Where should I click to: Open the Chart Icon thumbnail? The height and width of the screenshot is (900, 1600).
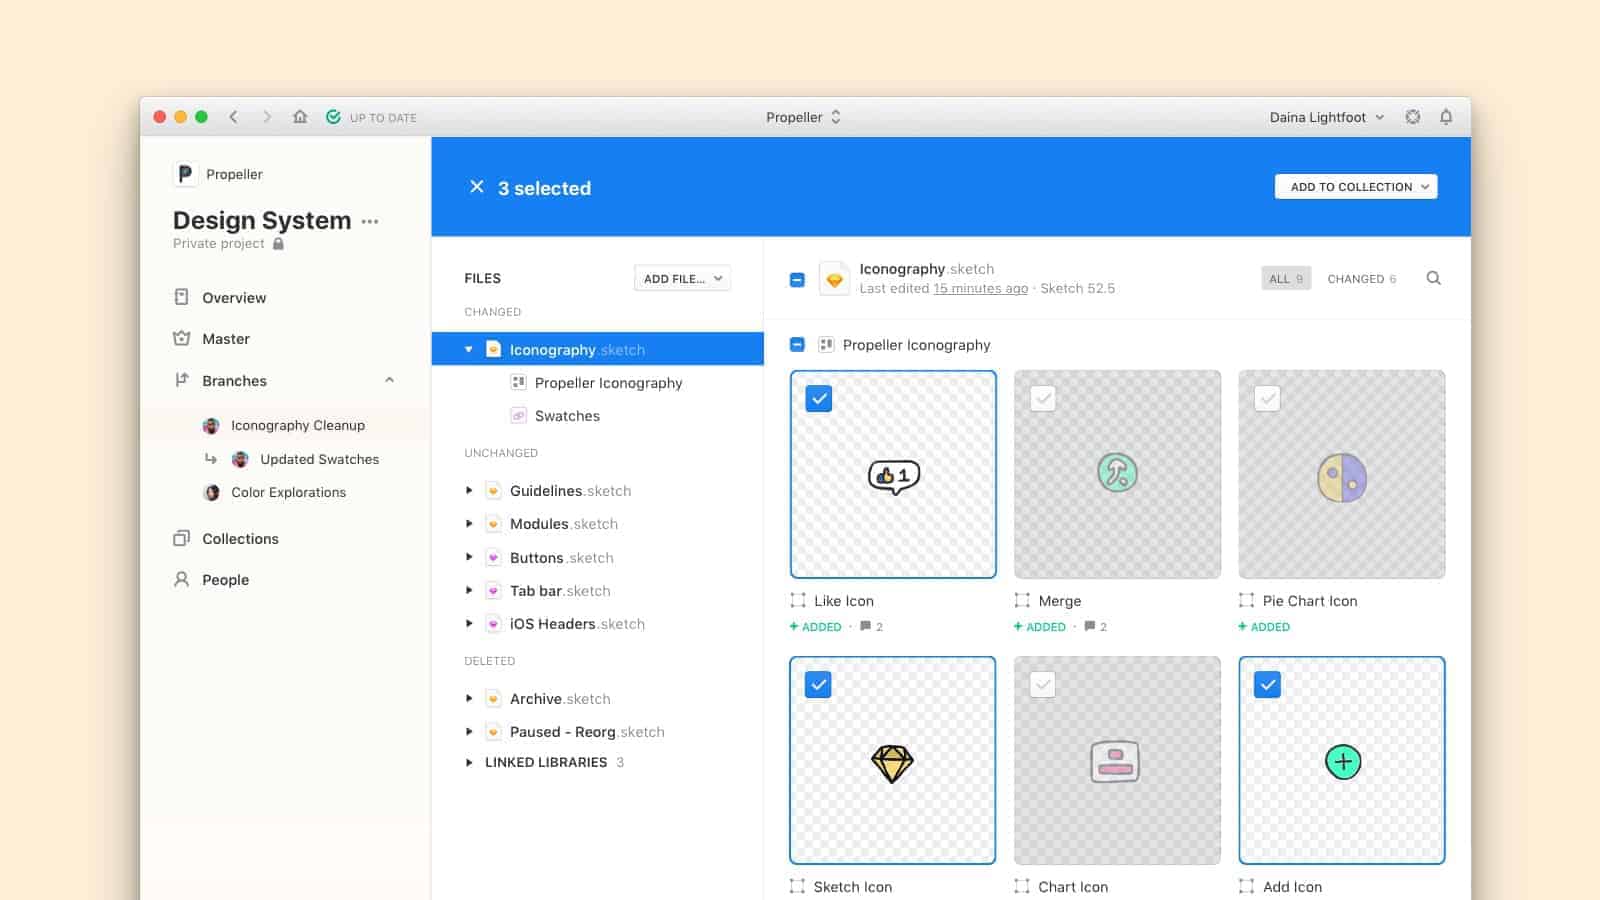[x=1117, y=760]
